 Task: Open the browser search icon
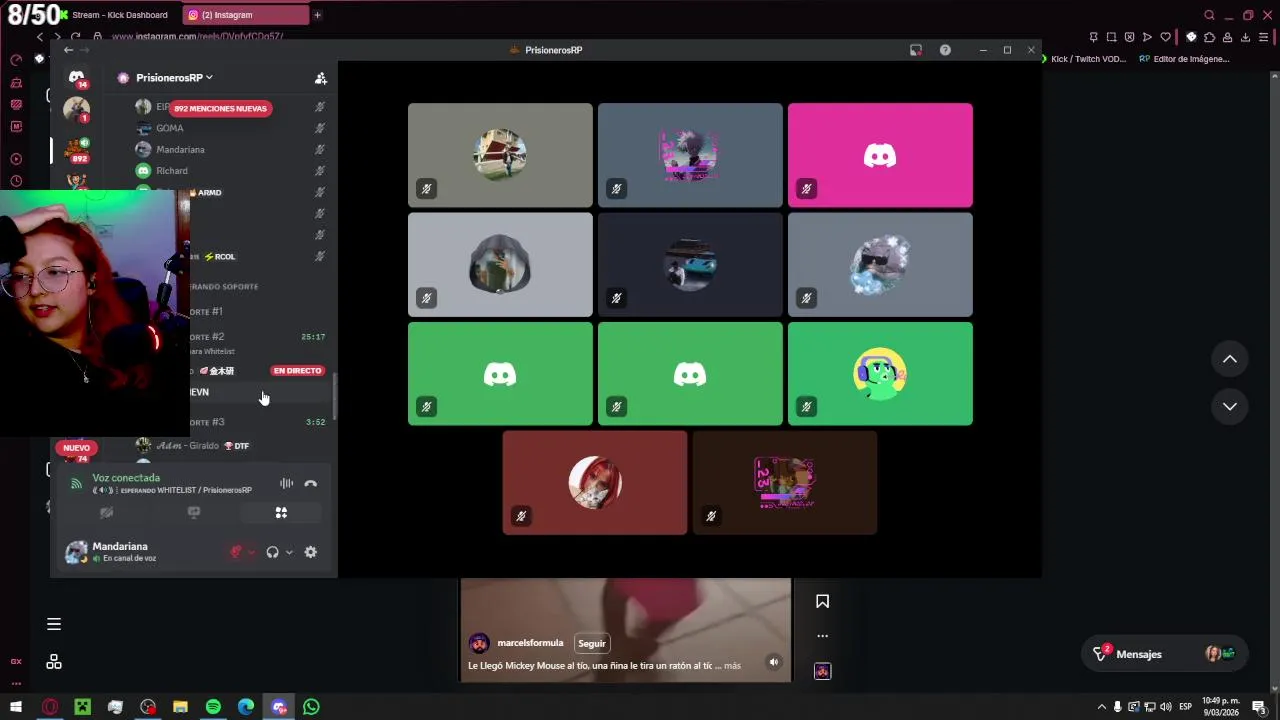pyautogui.click(x=1209, y=15)
